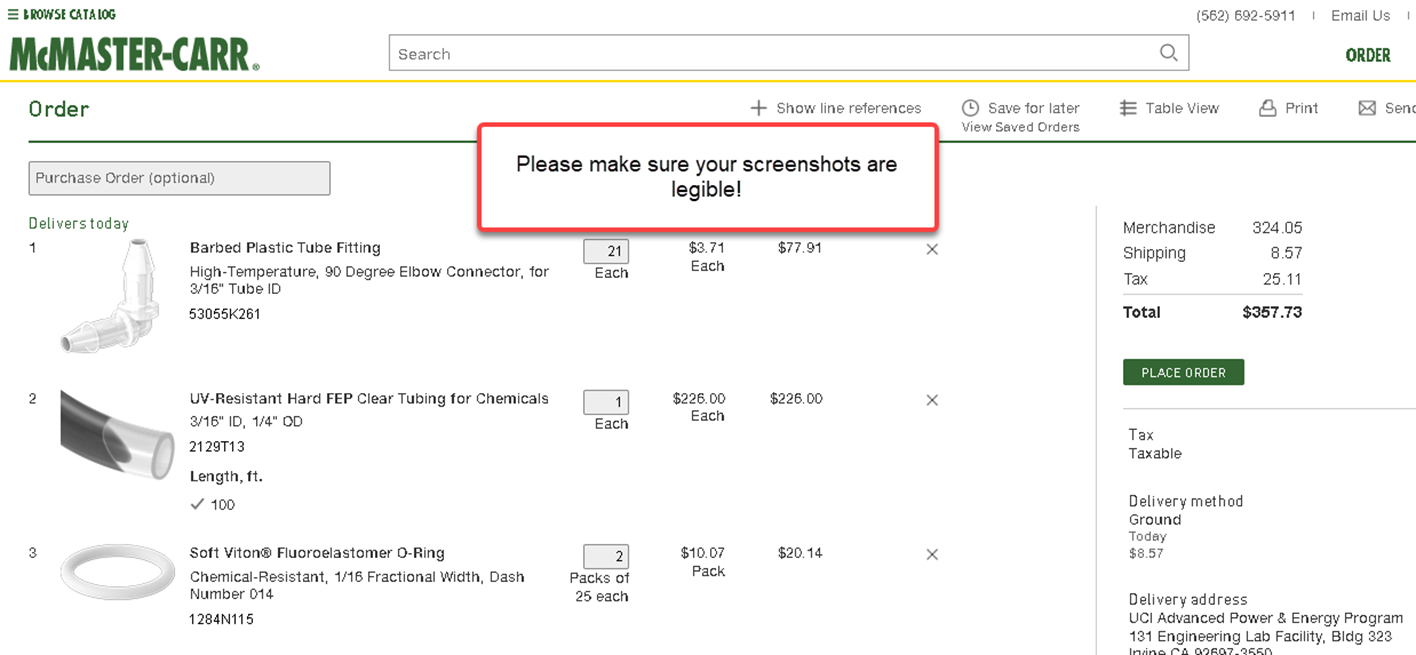
Task: Switch to Table View
Action: [1182, 108]
